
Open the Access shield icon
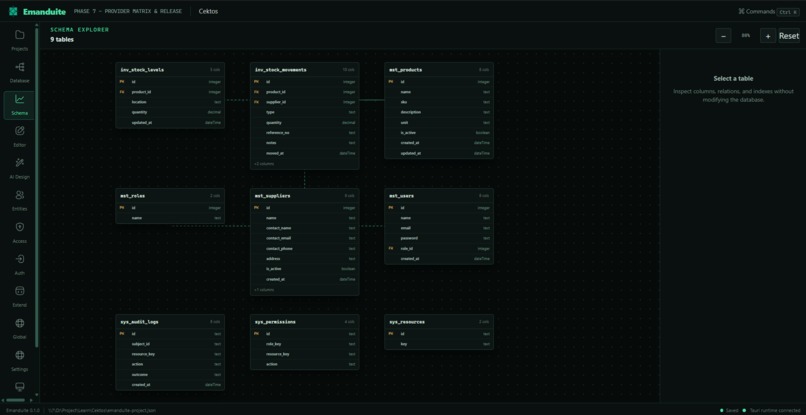[20, 227]
